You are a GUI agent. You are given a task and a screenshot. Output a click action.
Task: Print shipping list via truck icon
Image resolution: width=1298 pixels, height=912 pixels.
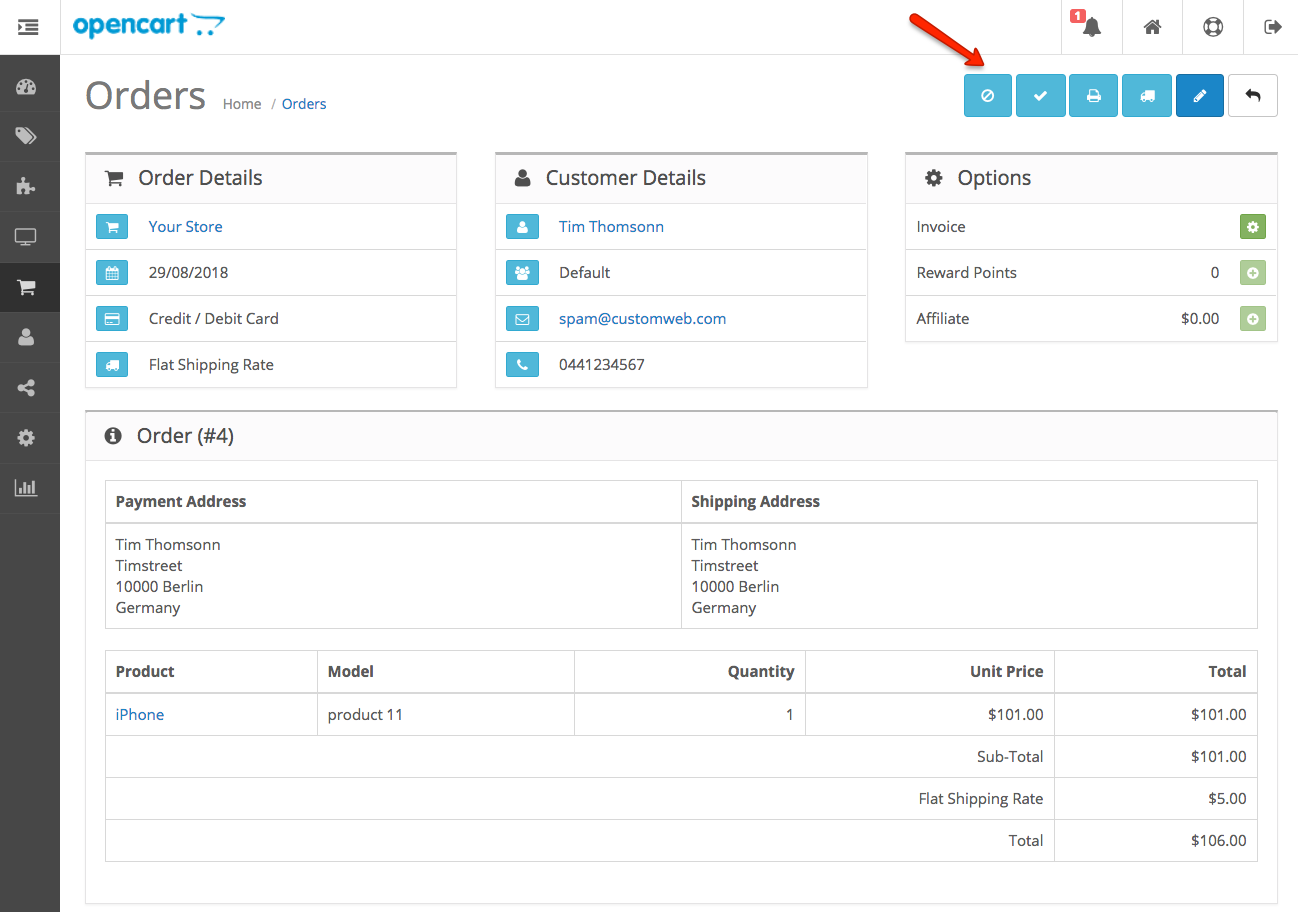click(1146, 96)
